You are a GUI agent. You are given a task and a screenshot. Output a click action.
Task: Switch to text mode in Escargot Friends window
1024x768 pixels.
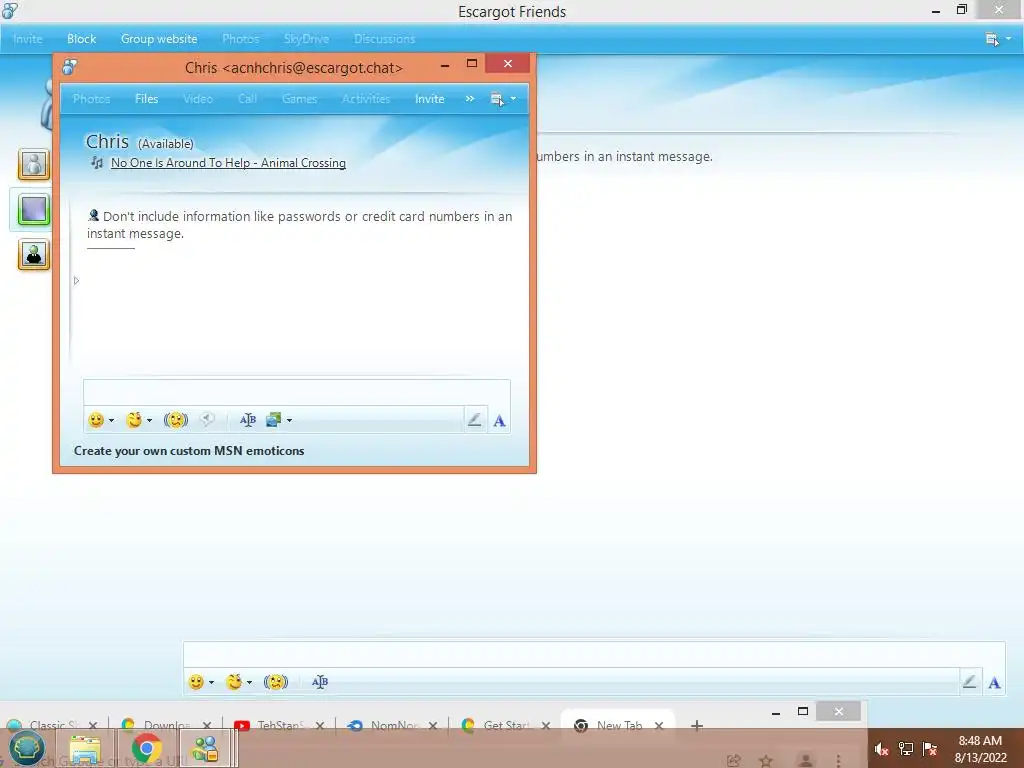pyautogui.click(x=994, y=683)
